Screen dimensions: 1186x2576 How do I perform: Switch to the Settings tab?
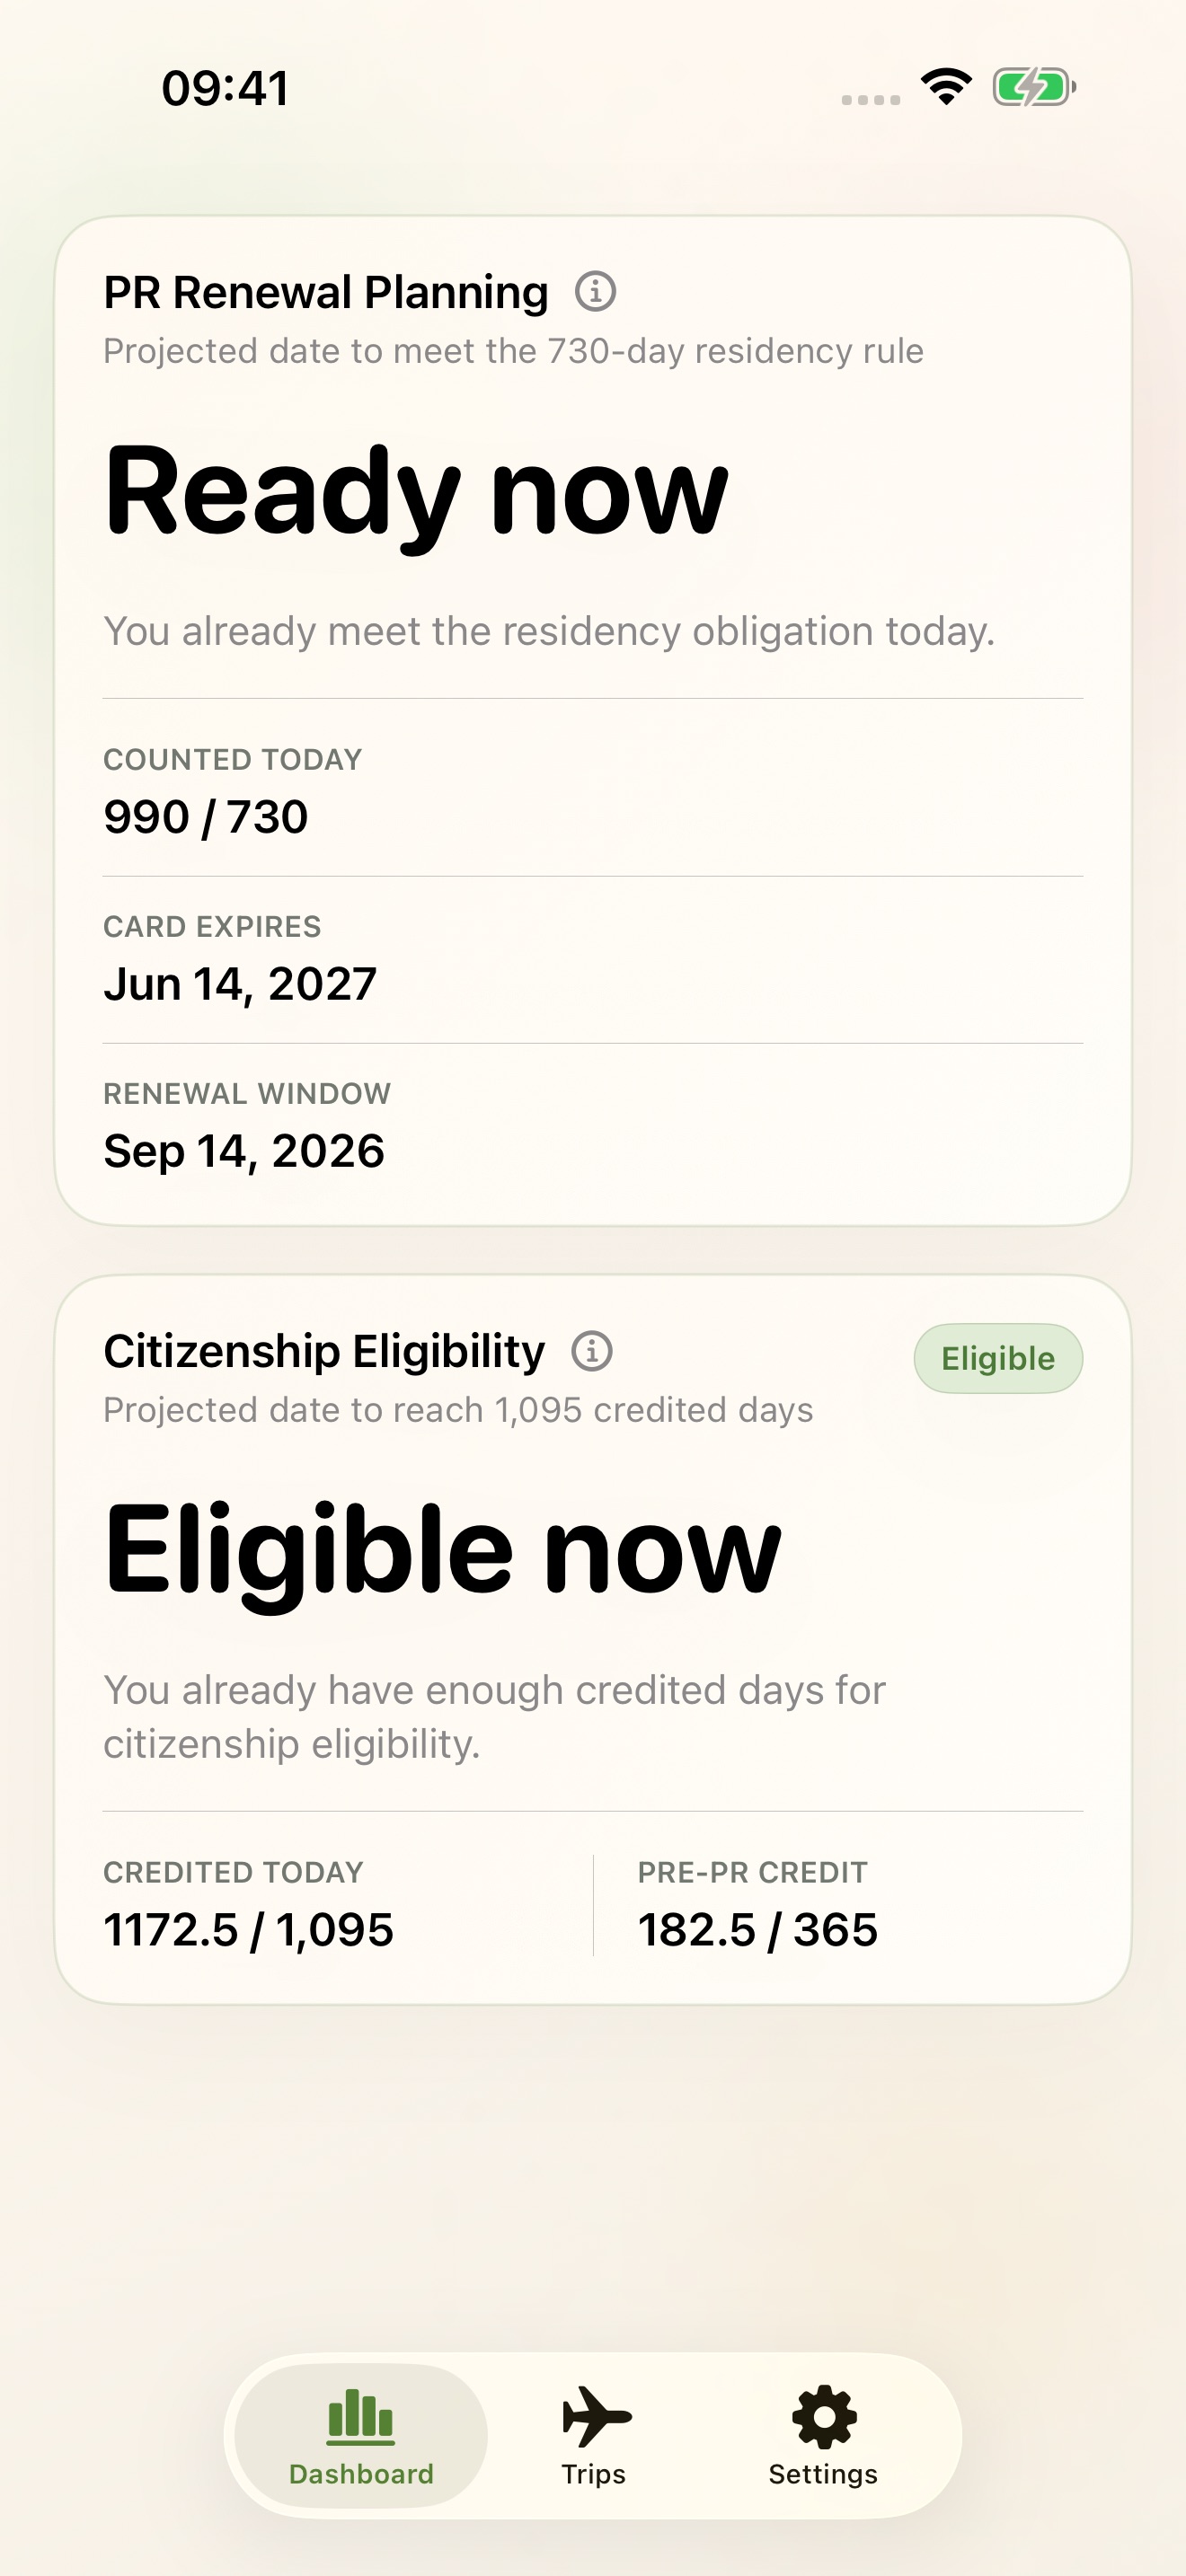[x=822, y=2440]
